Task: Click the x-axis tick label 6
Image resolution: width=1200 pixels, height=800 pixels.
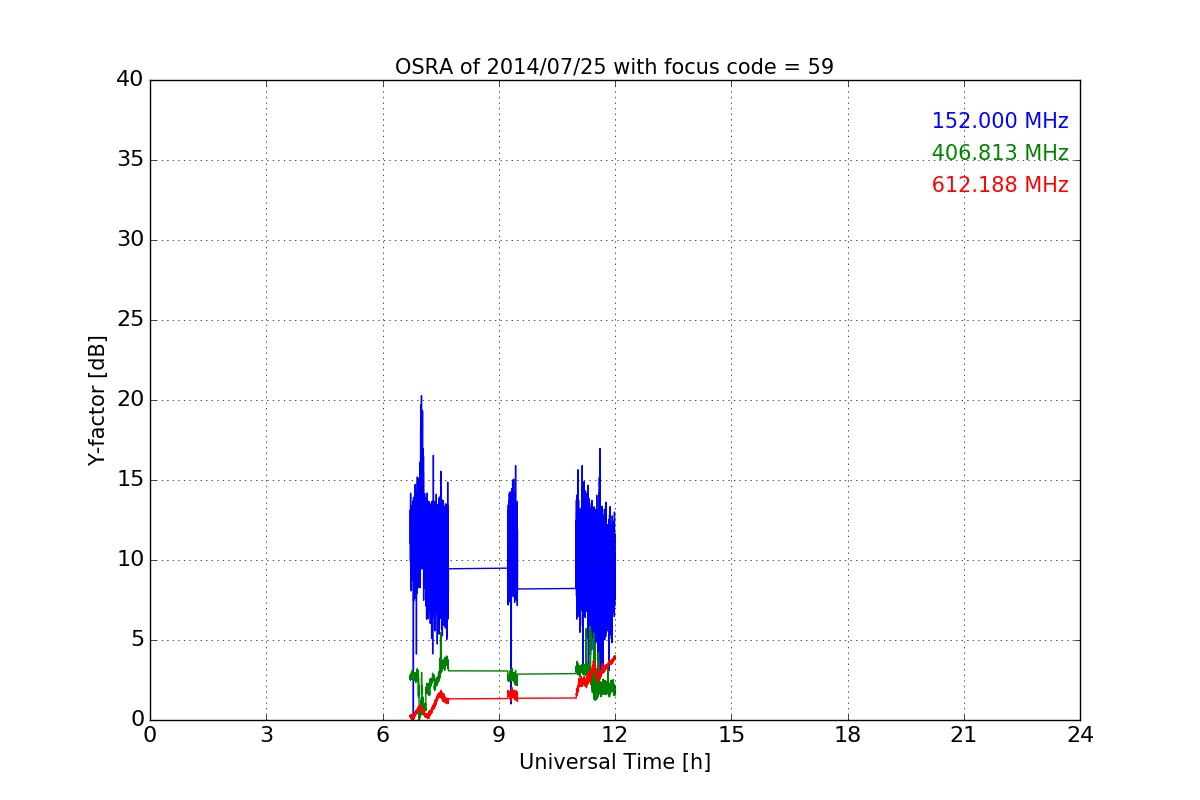Action: (x=382, y=735)
